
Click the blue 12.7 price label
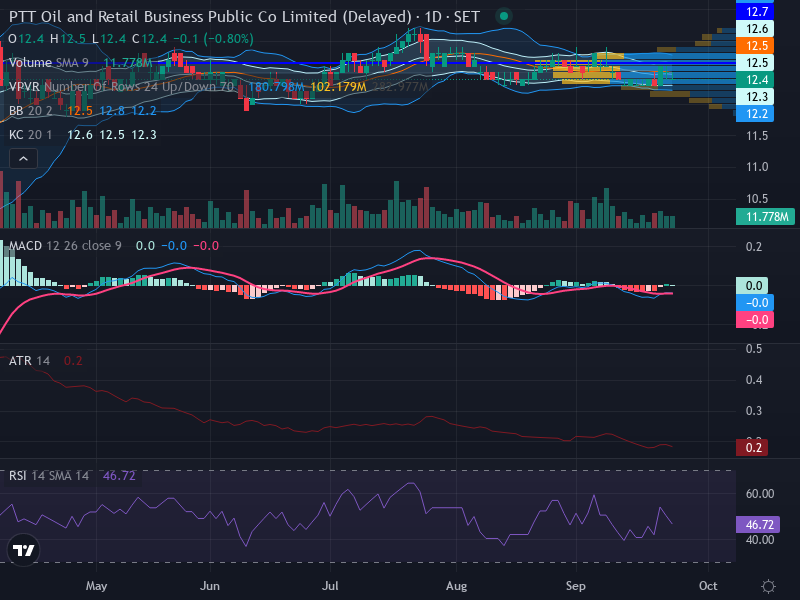pos(755,11)
